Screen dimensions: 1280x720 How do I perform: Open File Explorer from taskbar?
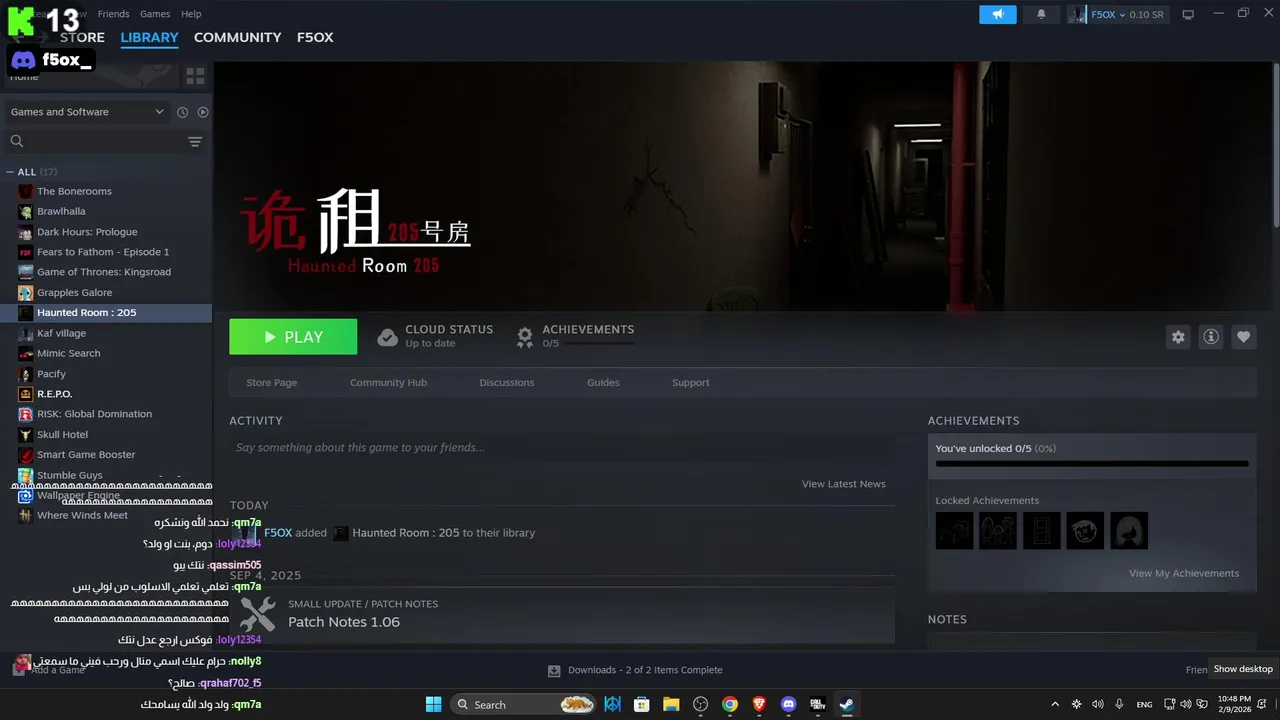[x=671, y=704]
